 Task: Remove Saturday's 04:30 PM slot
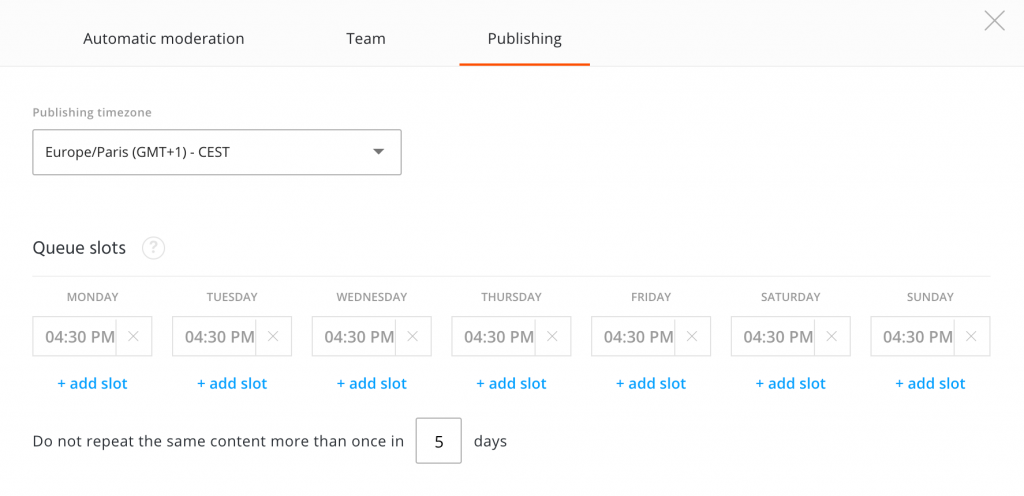pos(832,337)
